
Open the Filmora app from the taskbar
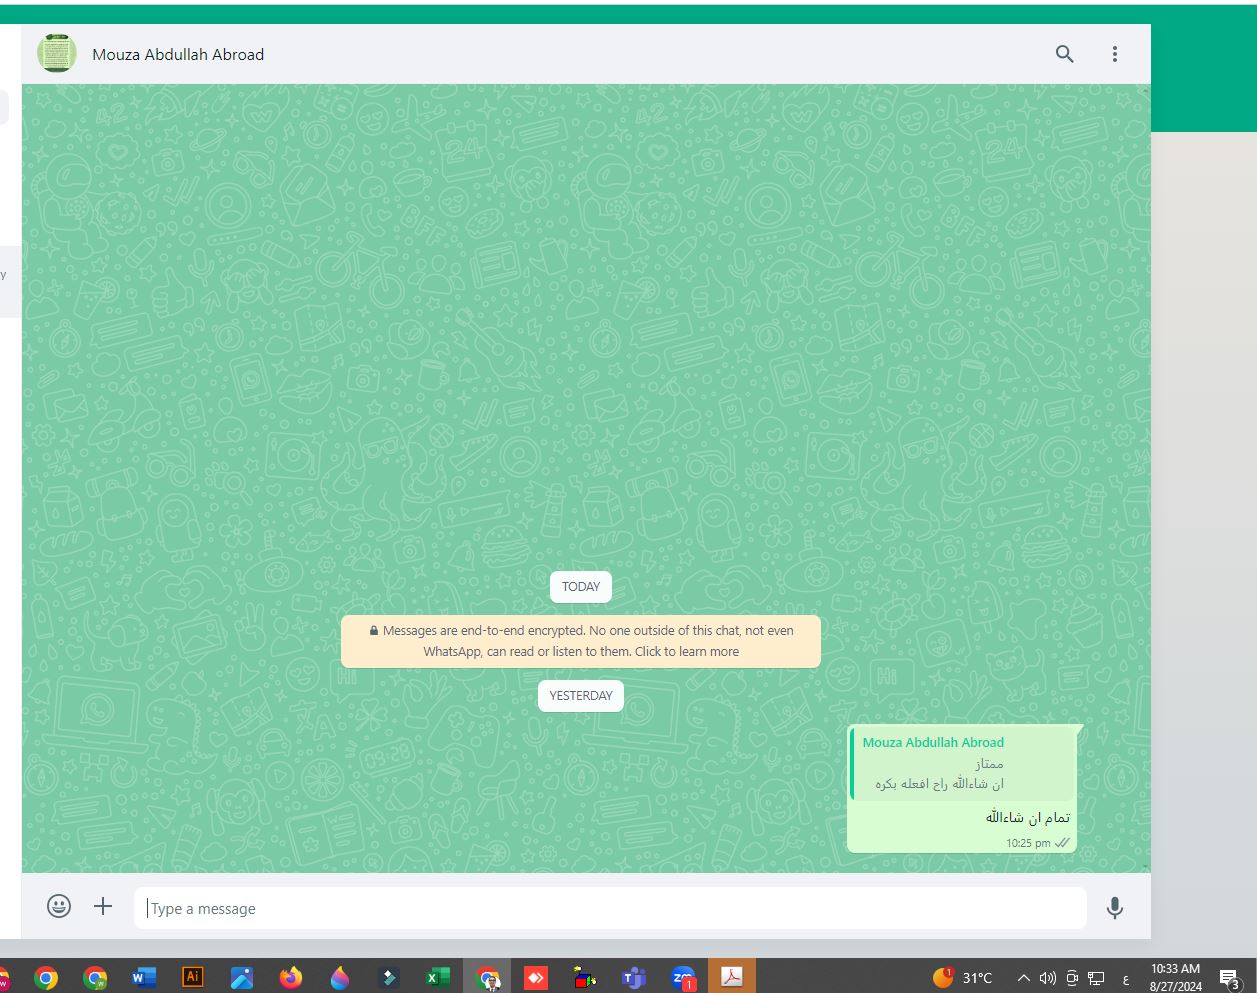point(389,978)
